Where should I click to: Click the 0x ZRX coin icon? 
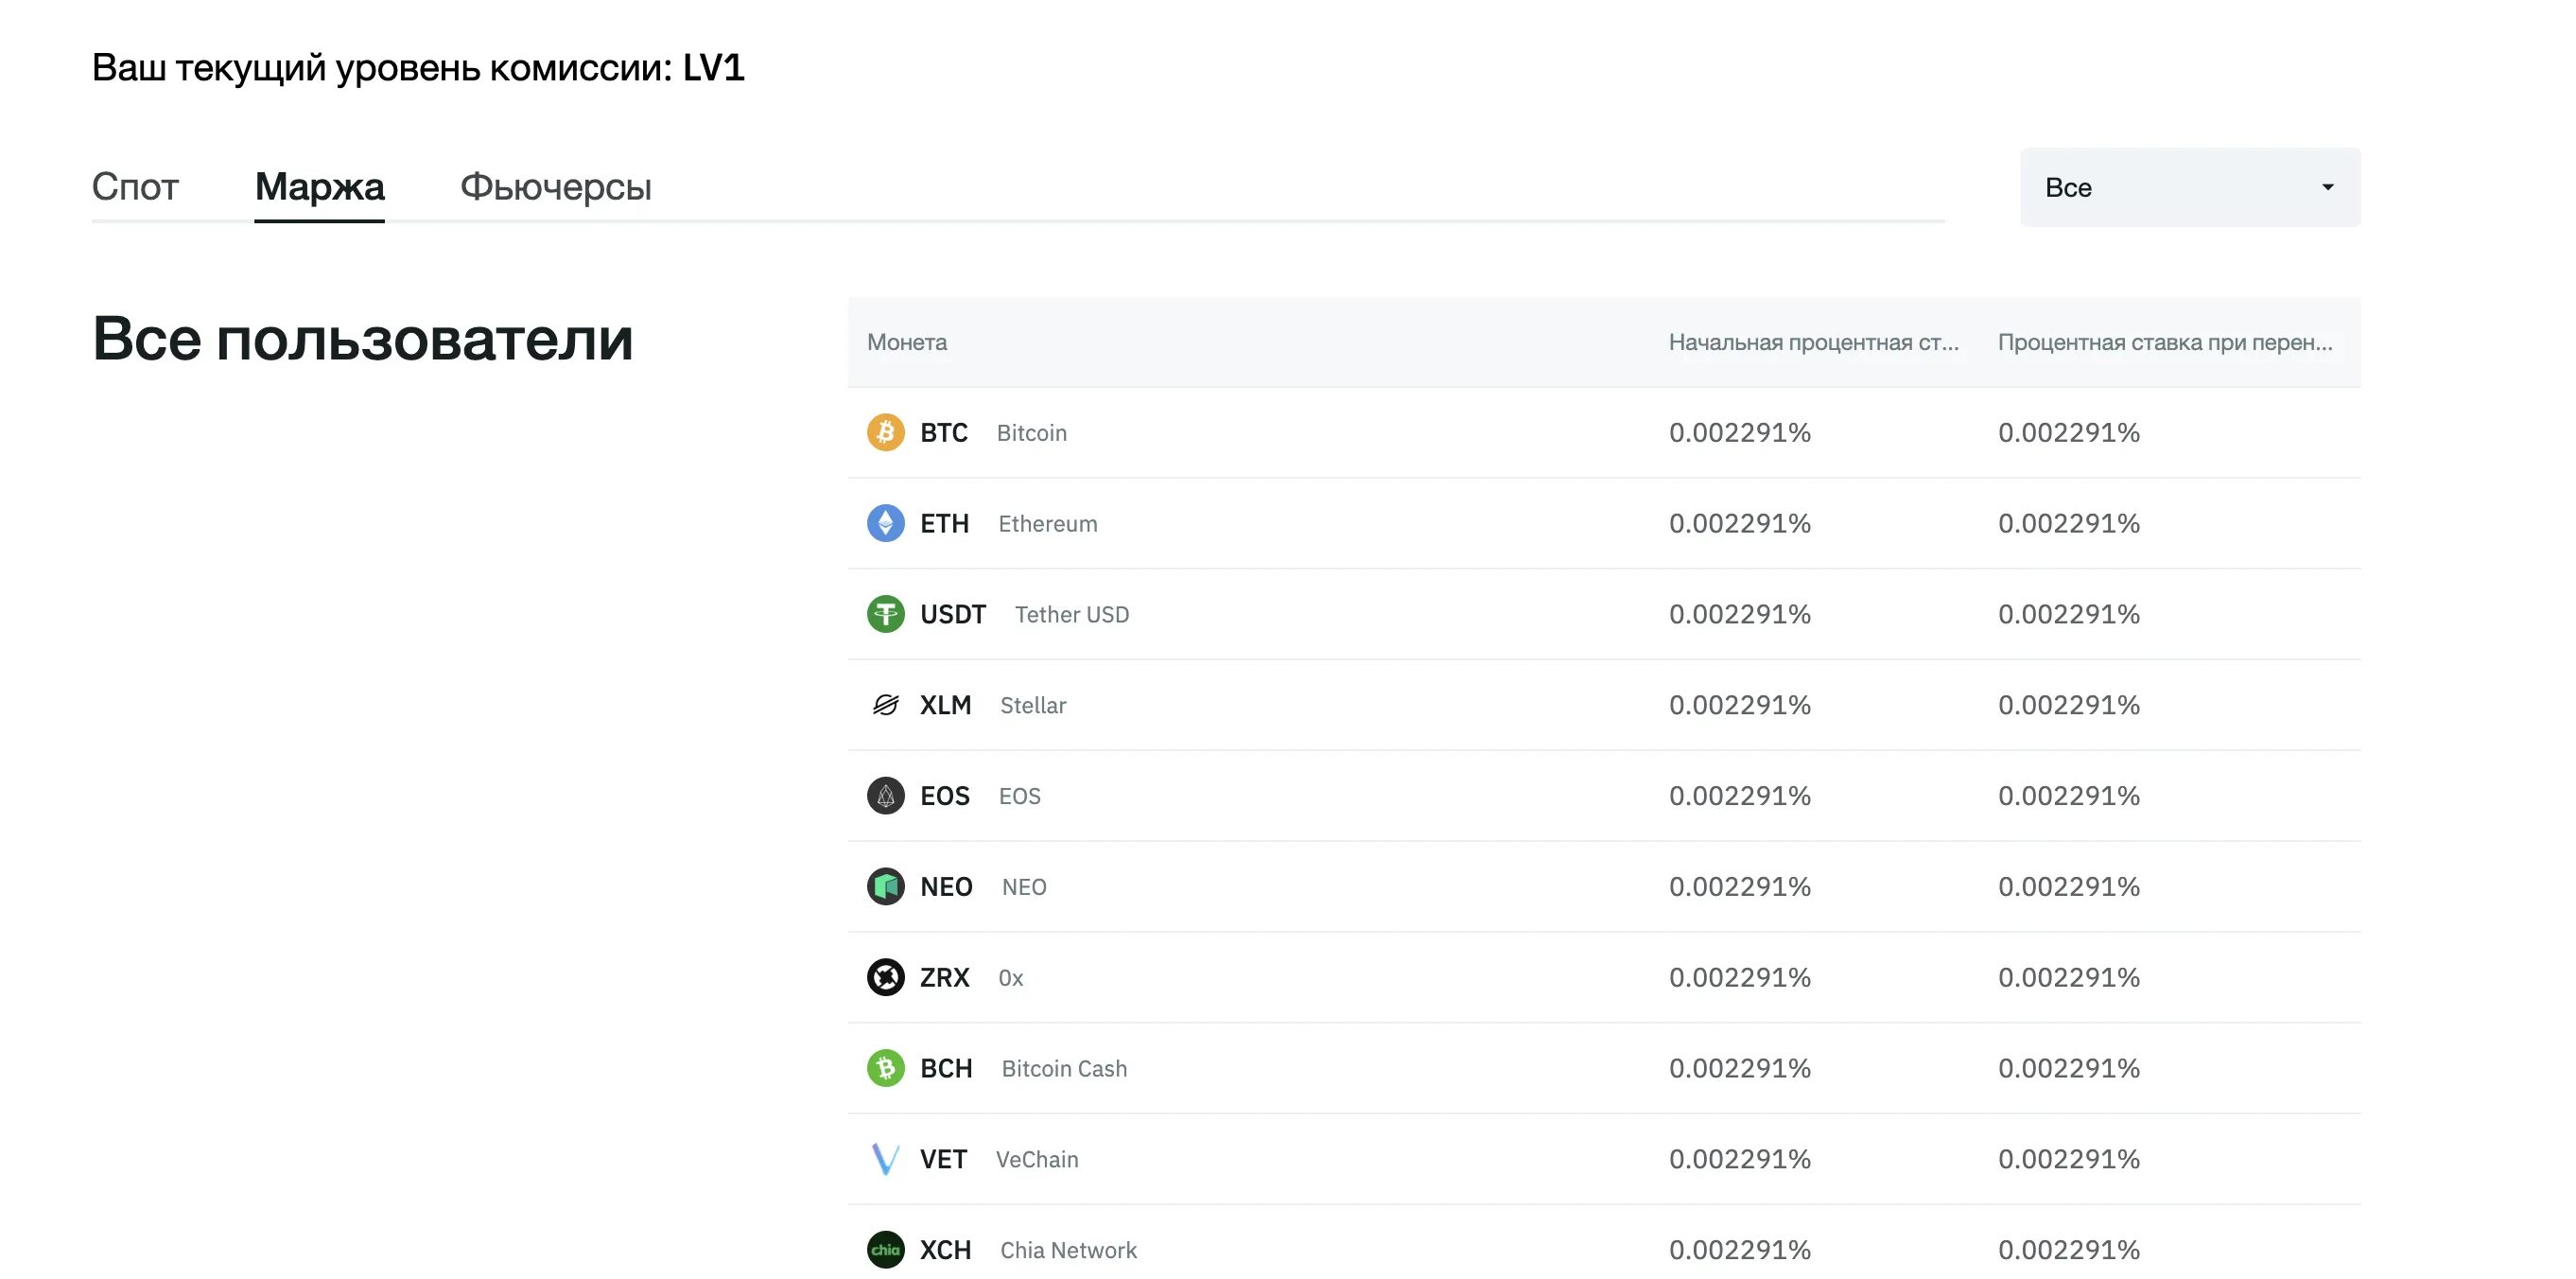tap(885, 977)
